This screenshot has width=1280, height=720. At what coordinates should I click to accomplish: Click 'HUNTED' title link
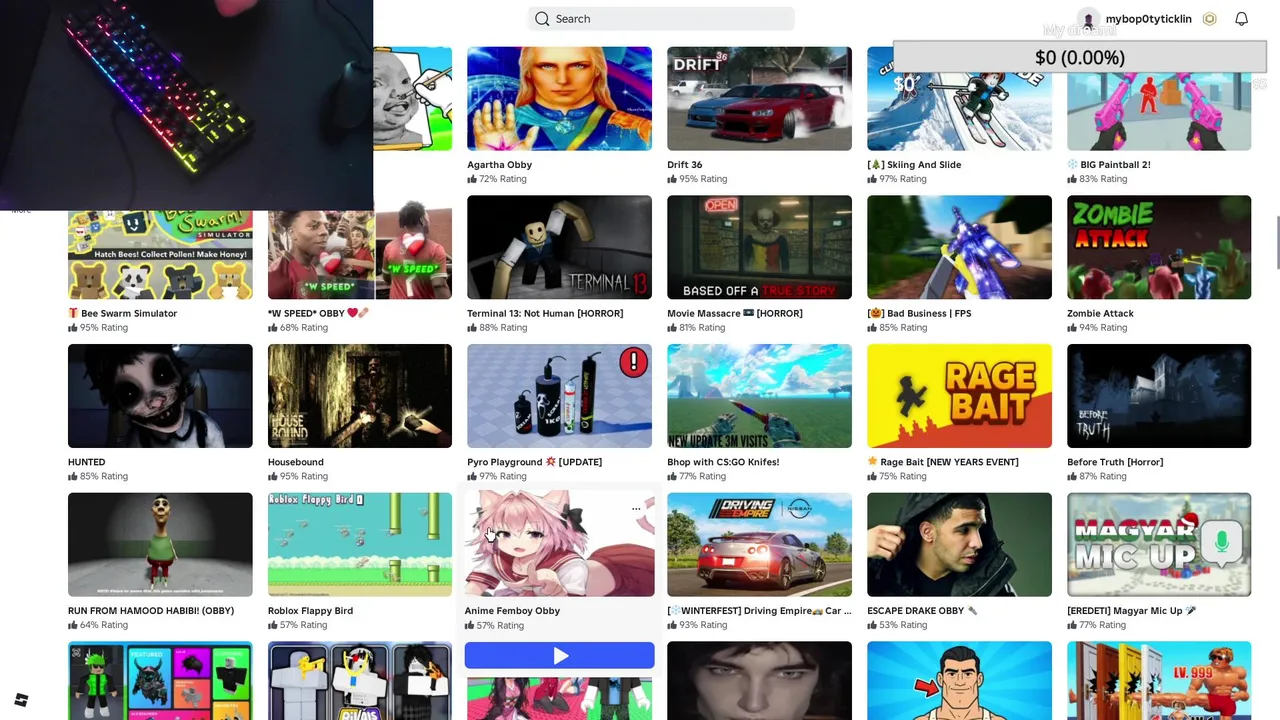click(x=86, y=462)
